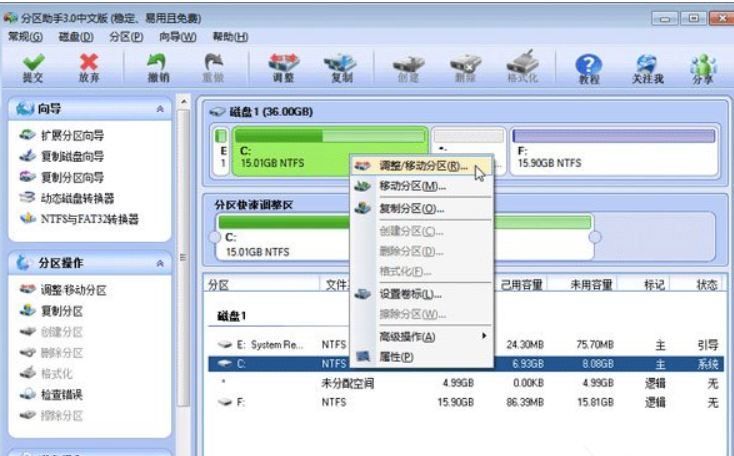Image resolution: width=734 pixels, height=456 pixels.
Task: Click the 创建 (Create) toolbar icon
Action: pos(408,68)
